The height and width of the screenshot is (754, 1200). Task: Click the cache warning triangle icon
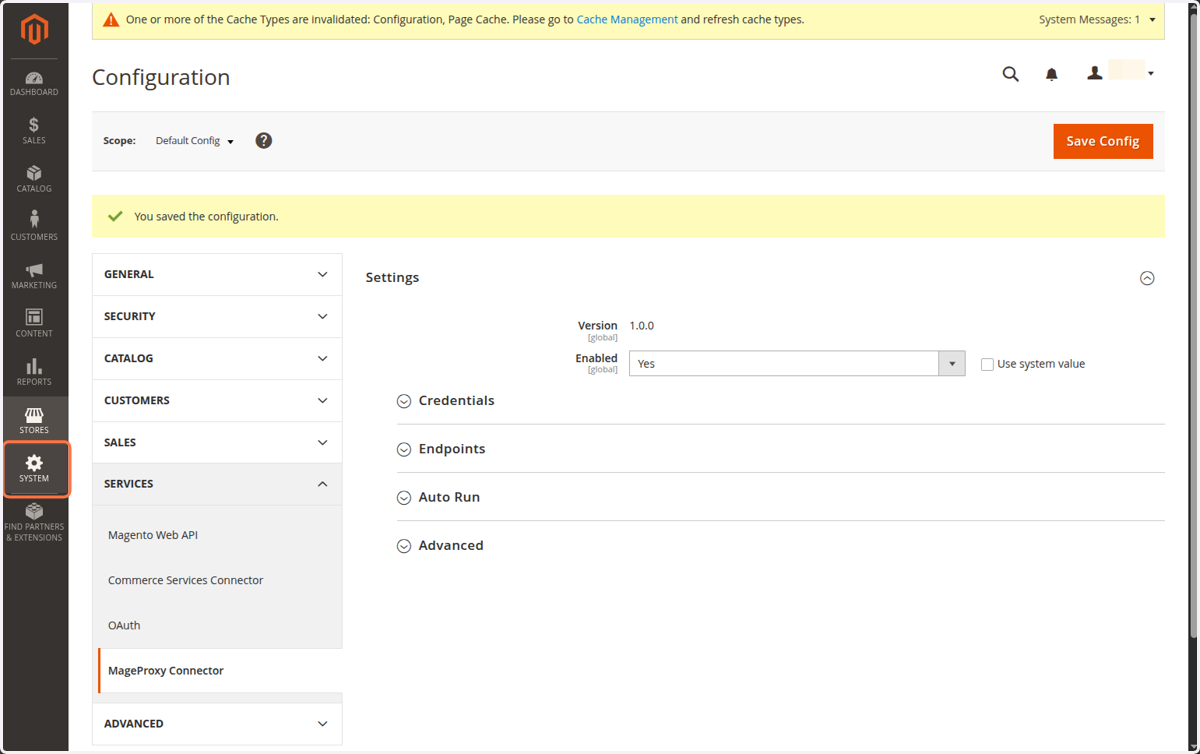pyautogui.click(x=111, y=19)
